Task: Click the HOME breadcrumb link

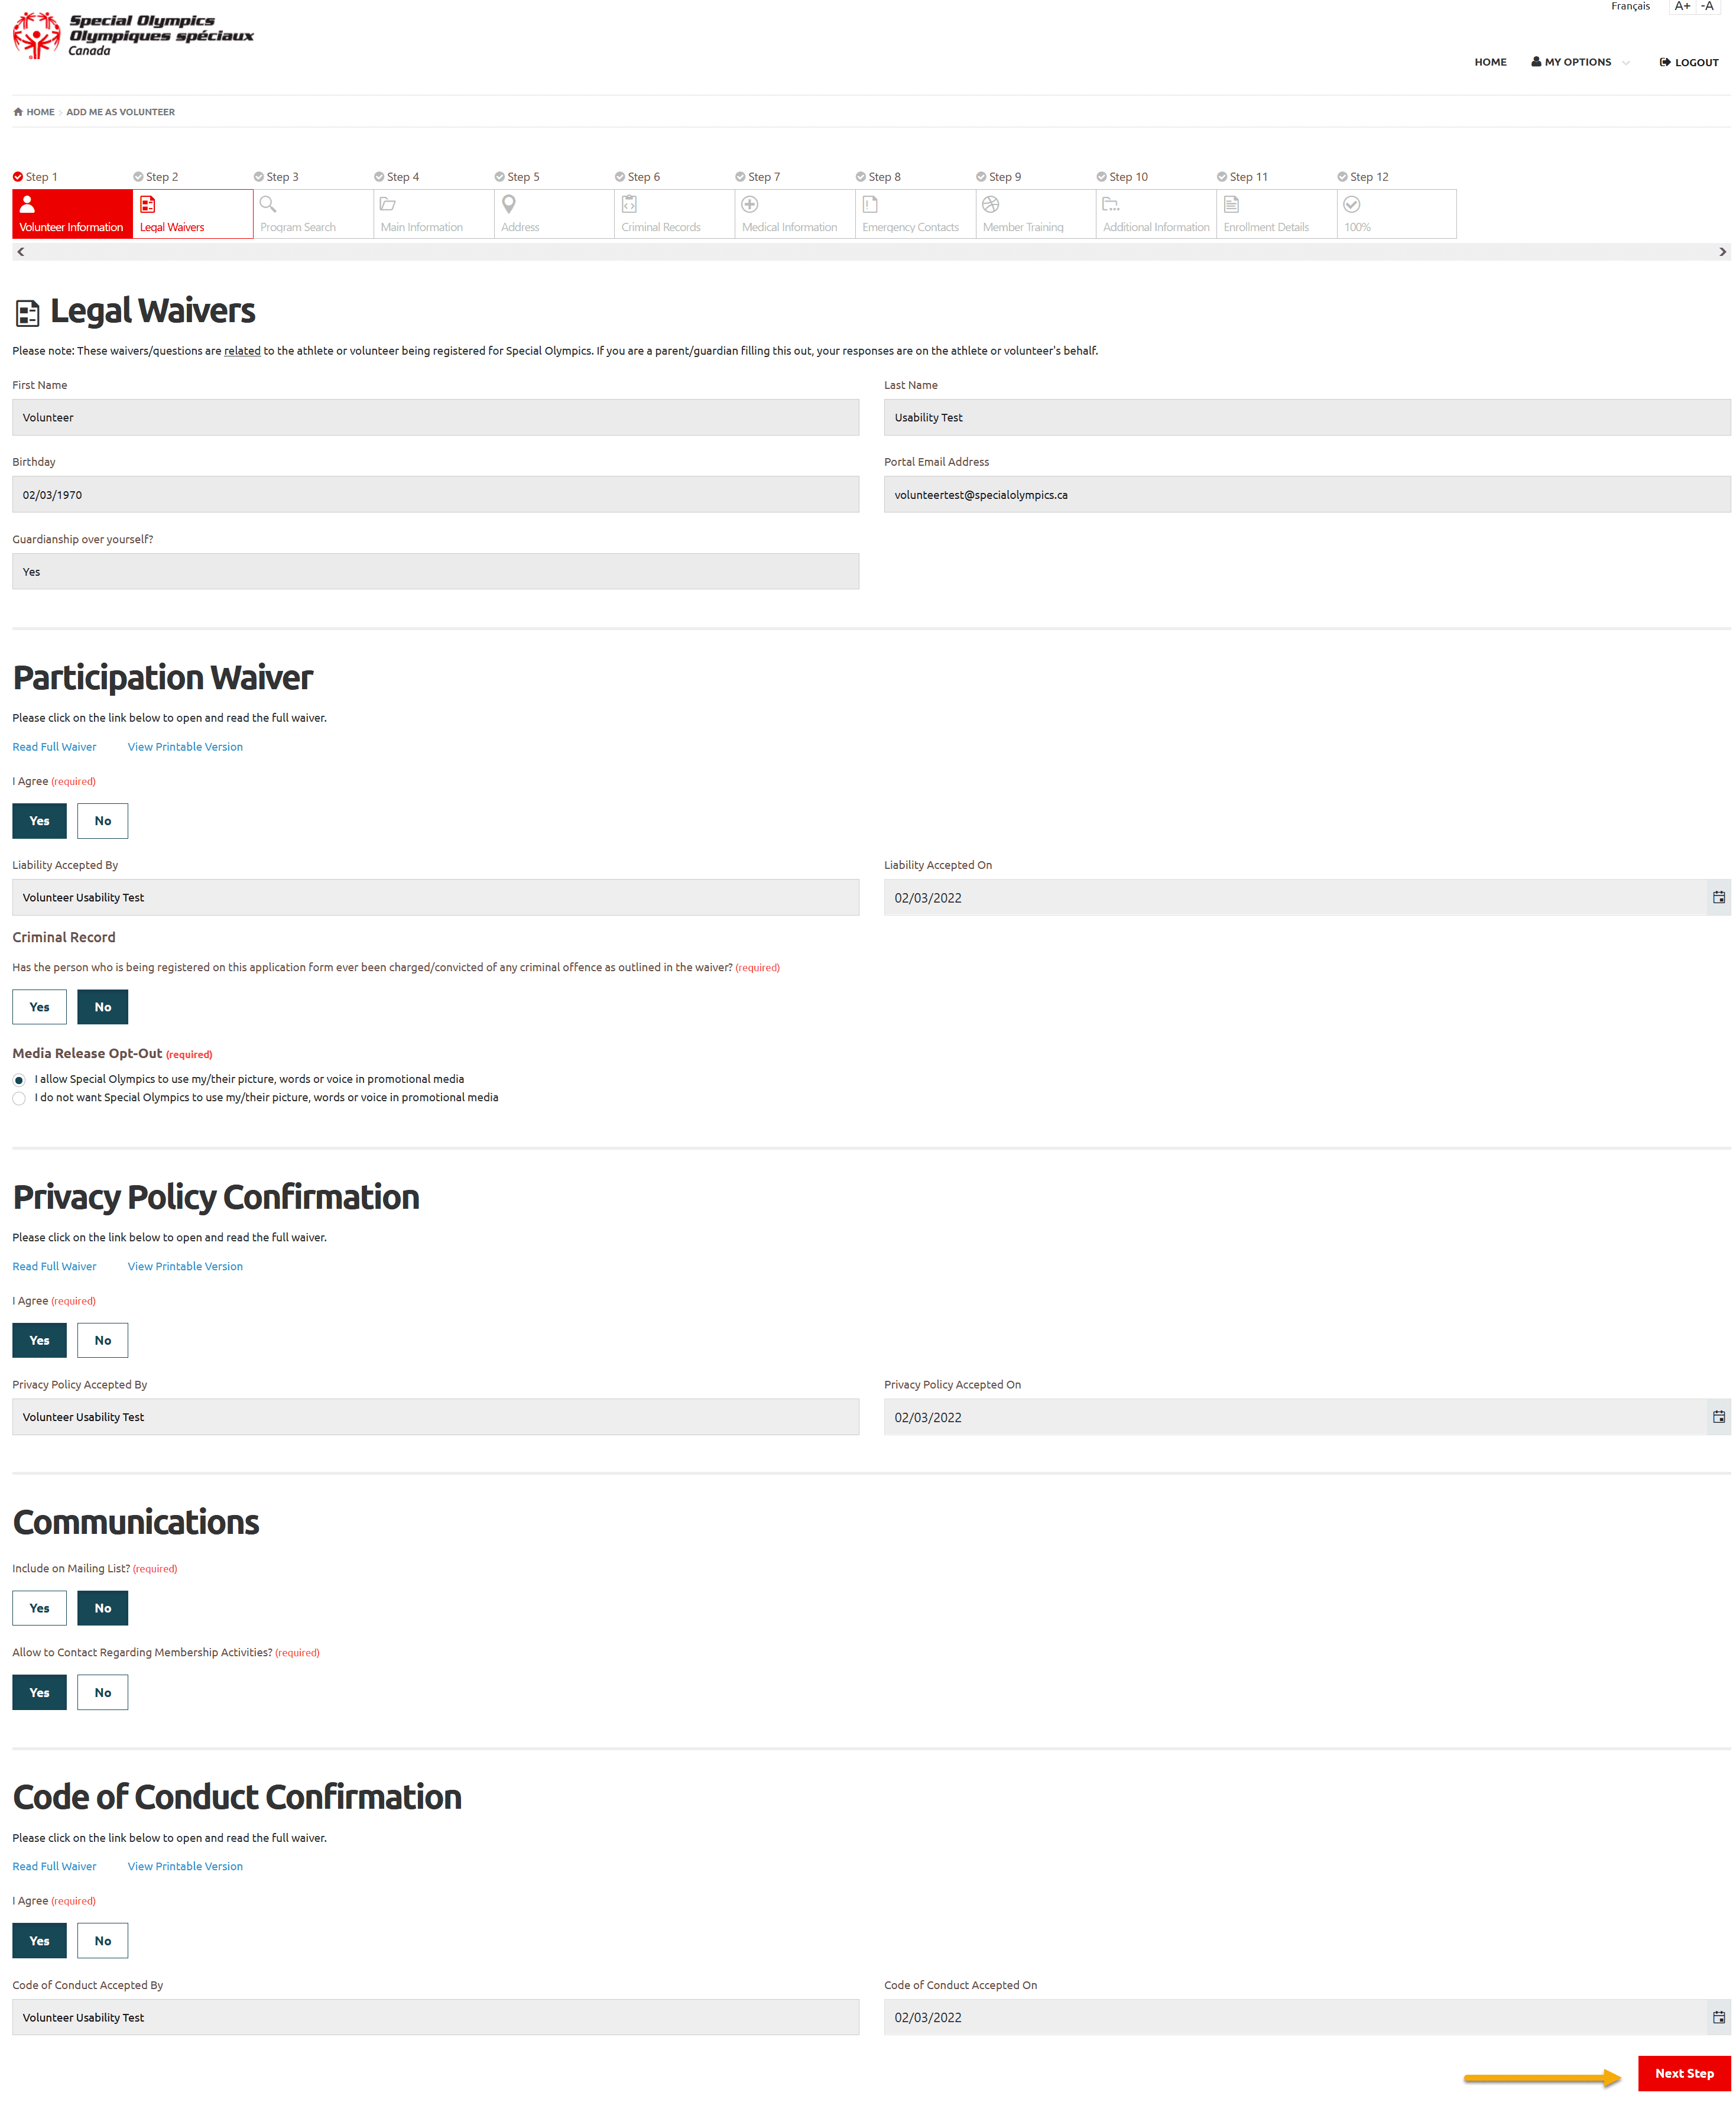Action: (x=40, y=112)
